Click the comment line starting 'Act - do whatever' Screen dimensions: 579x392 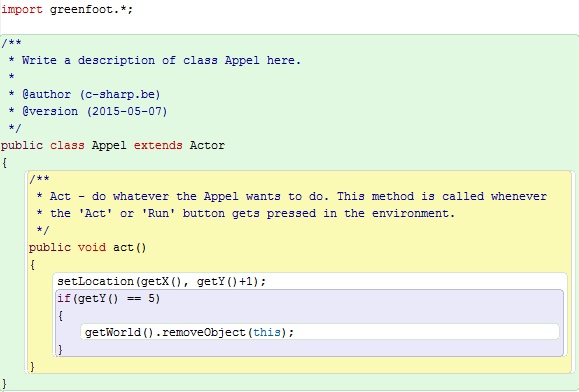pyautogui.click(x=298, y=196)
